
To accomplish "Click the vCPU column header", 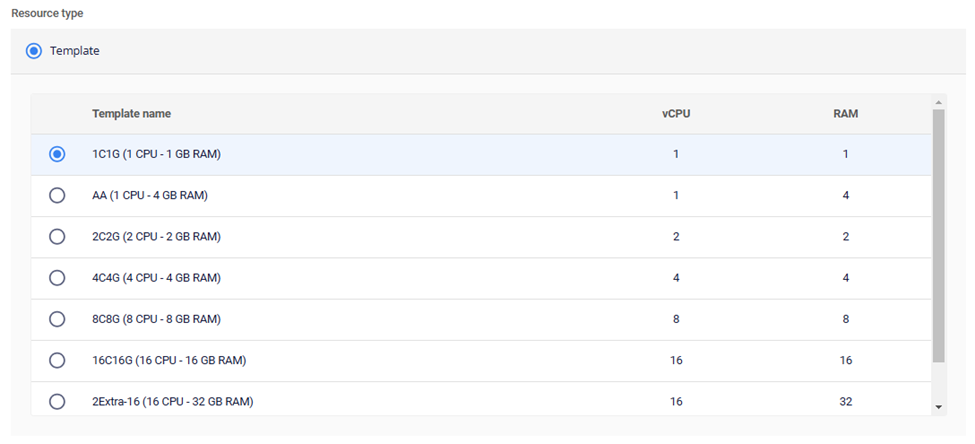I will coord(676,114).
